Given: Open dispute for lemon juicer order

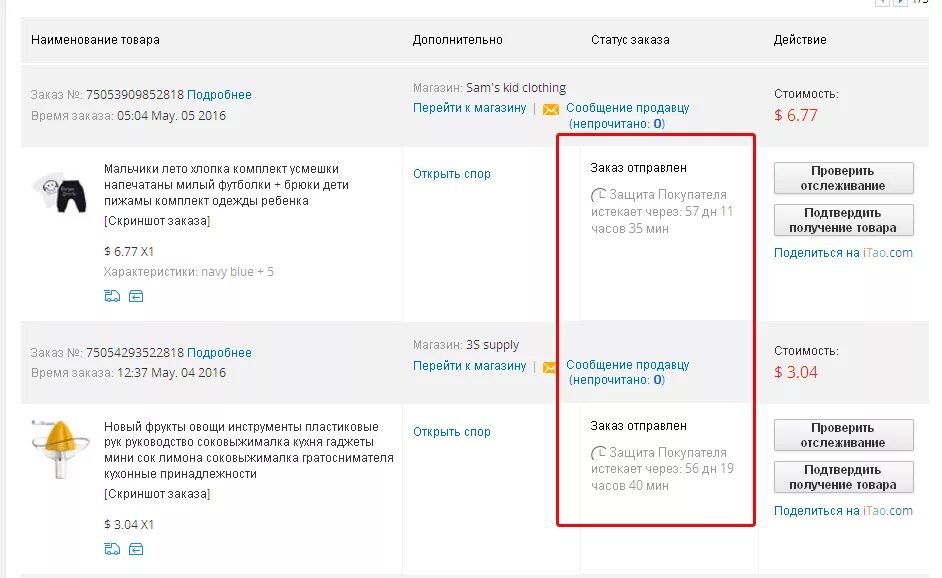Looking at the screenshot, I should pyautogui.click(x=452, y=431).
